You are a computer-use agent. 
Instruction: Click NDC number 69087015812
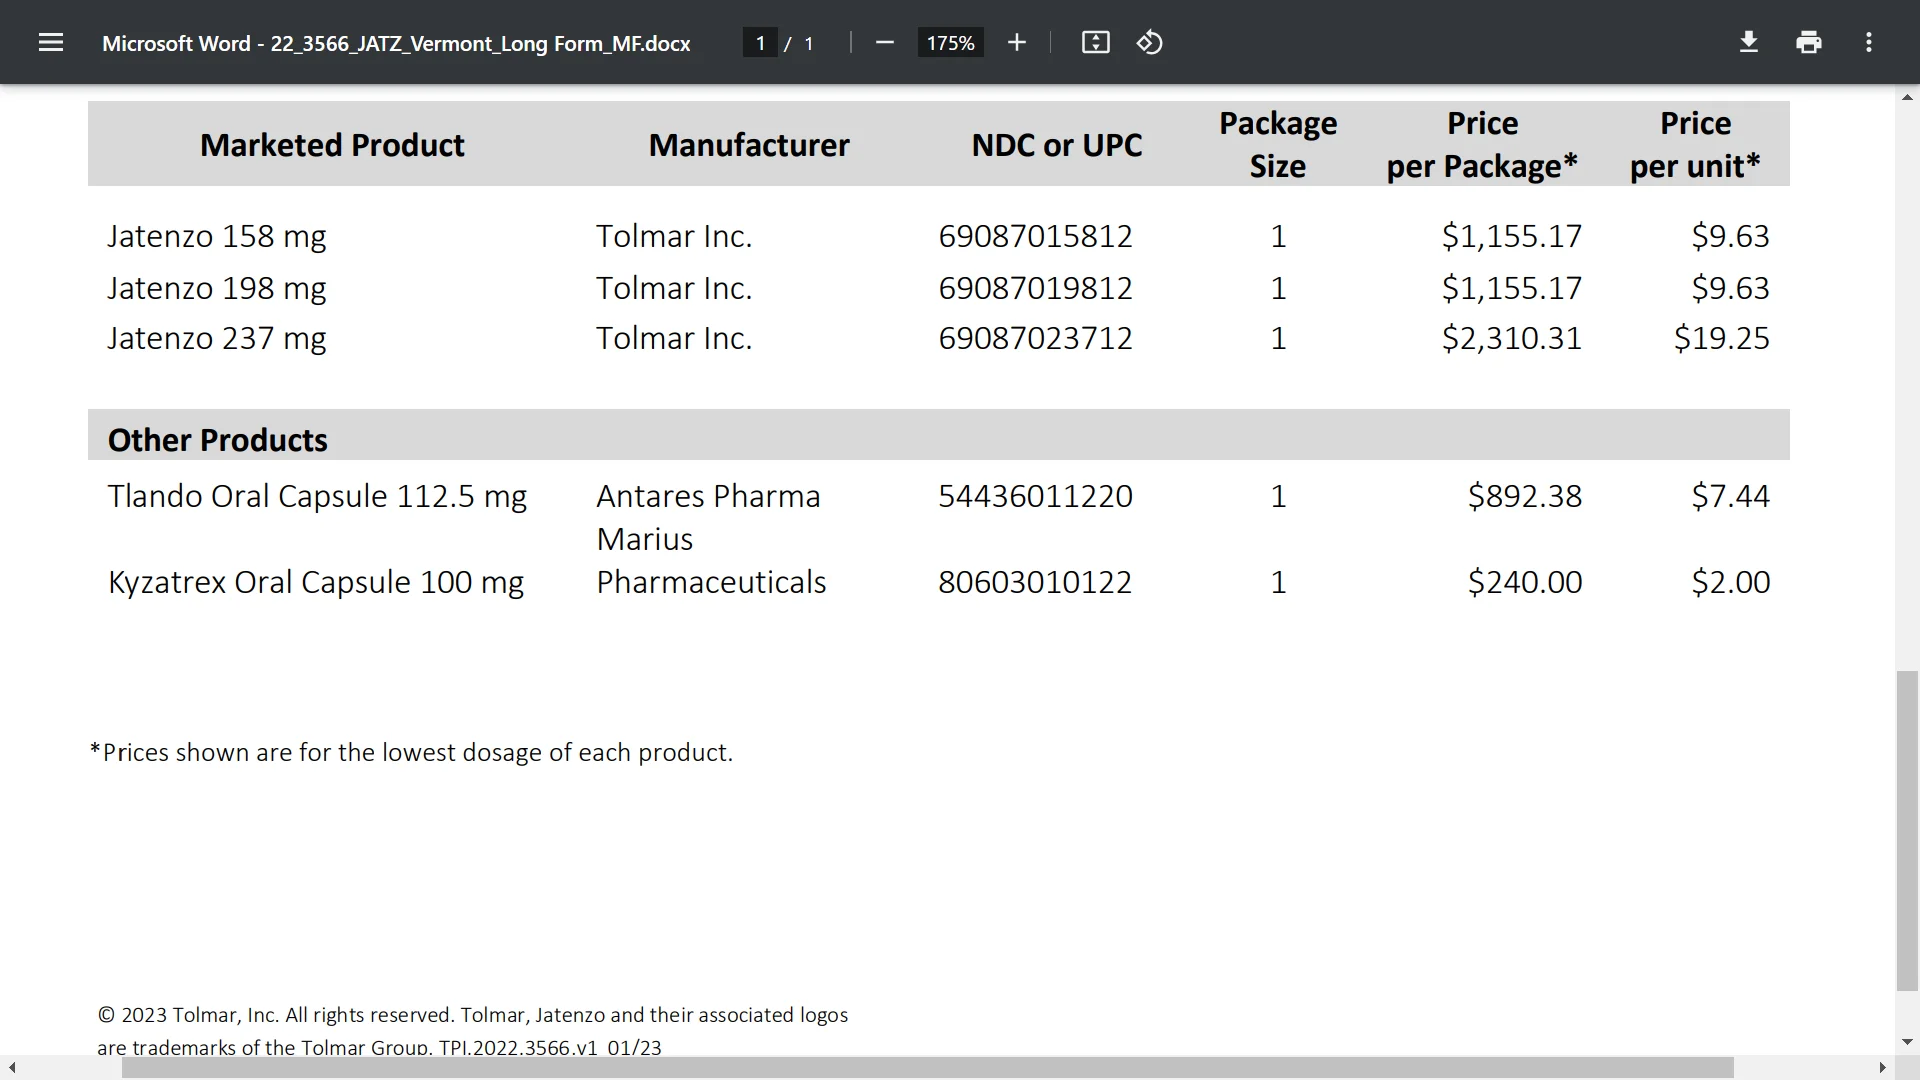[1035, 236]
